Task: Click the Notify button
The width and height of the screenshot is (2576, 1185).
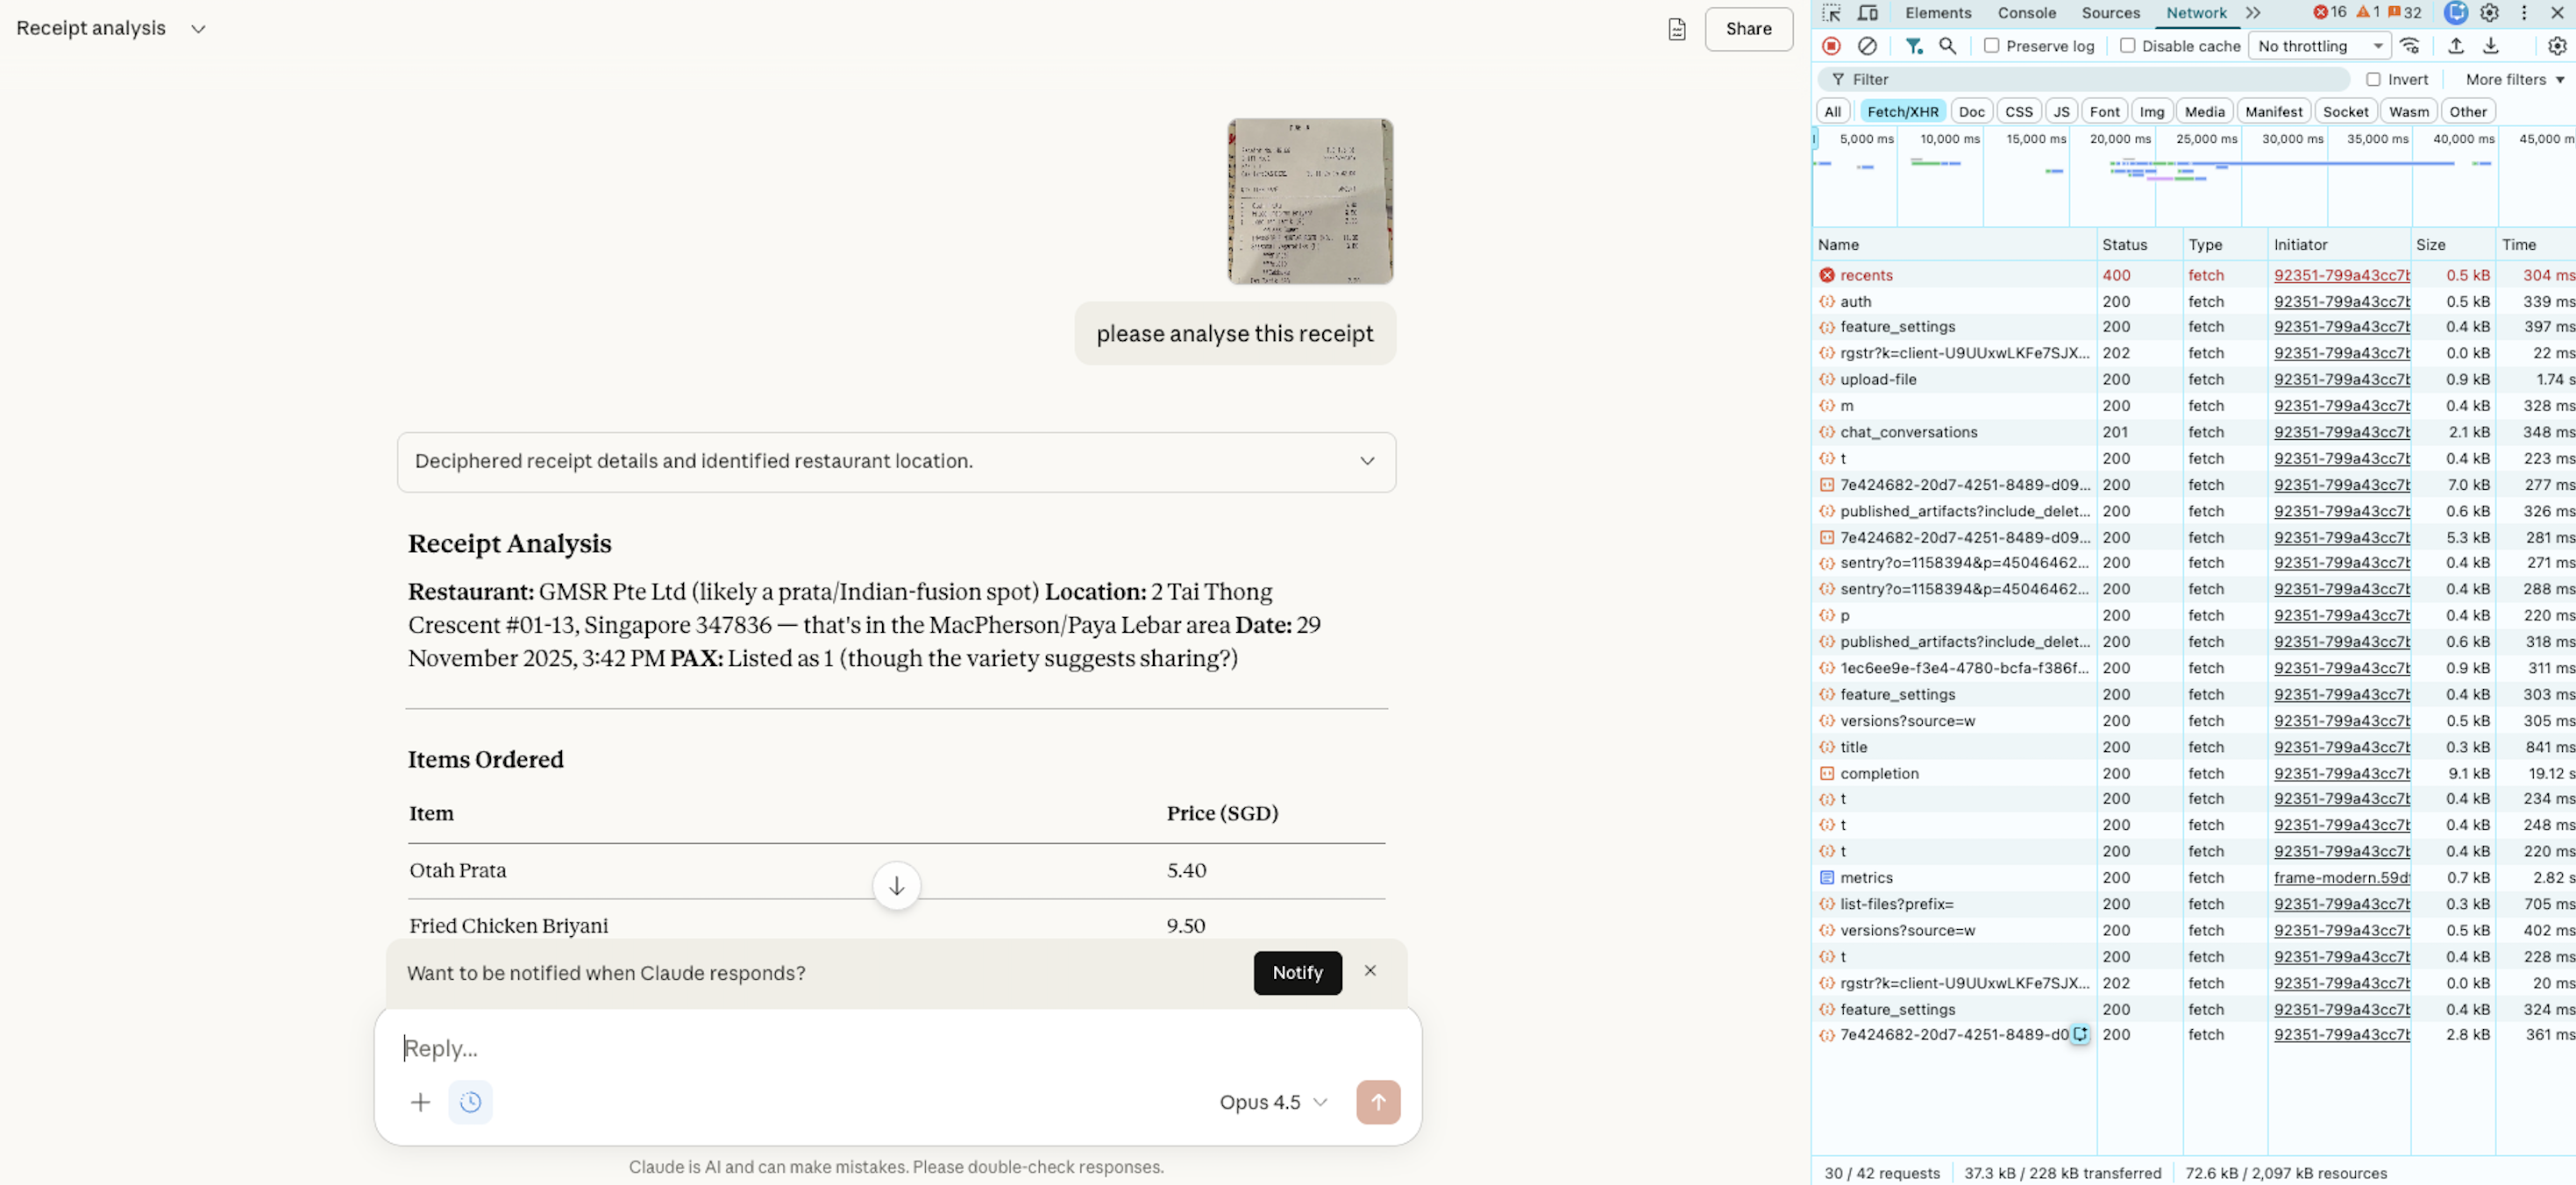Action: (1297, 972)
